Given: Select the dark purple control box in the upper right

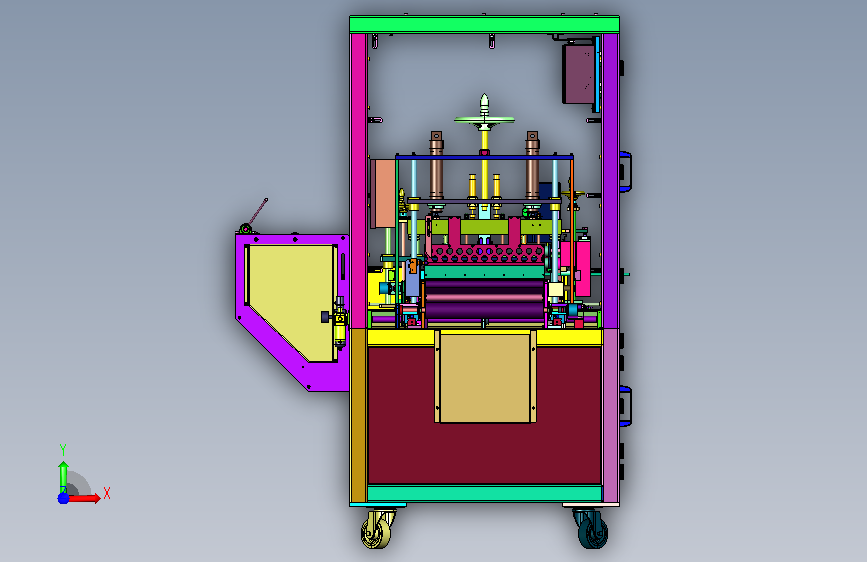Looking at the screenshot, I should pos(579,75).
